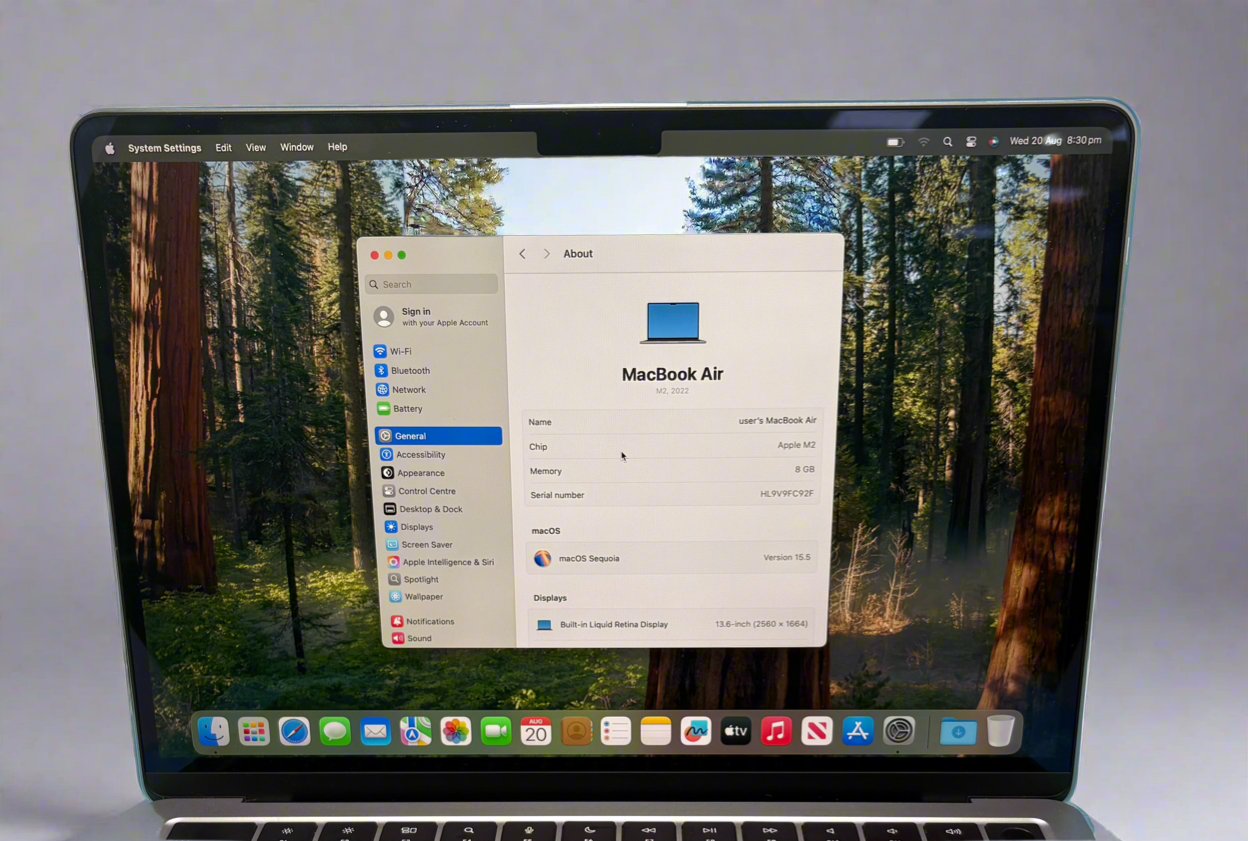This screenshot has width=1248, height=841.
Task: Open the View menu
Action: coord(256,148)
